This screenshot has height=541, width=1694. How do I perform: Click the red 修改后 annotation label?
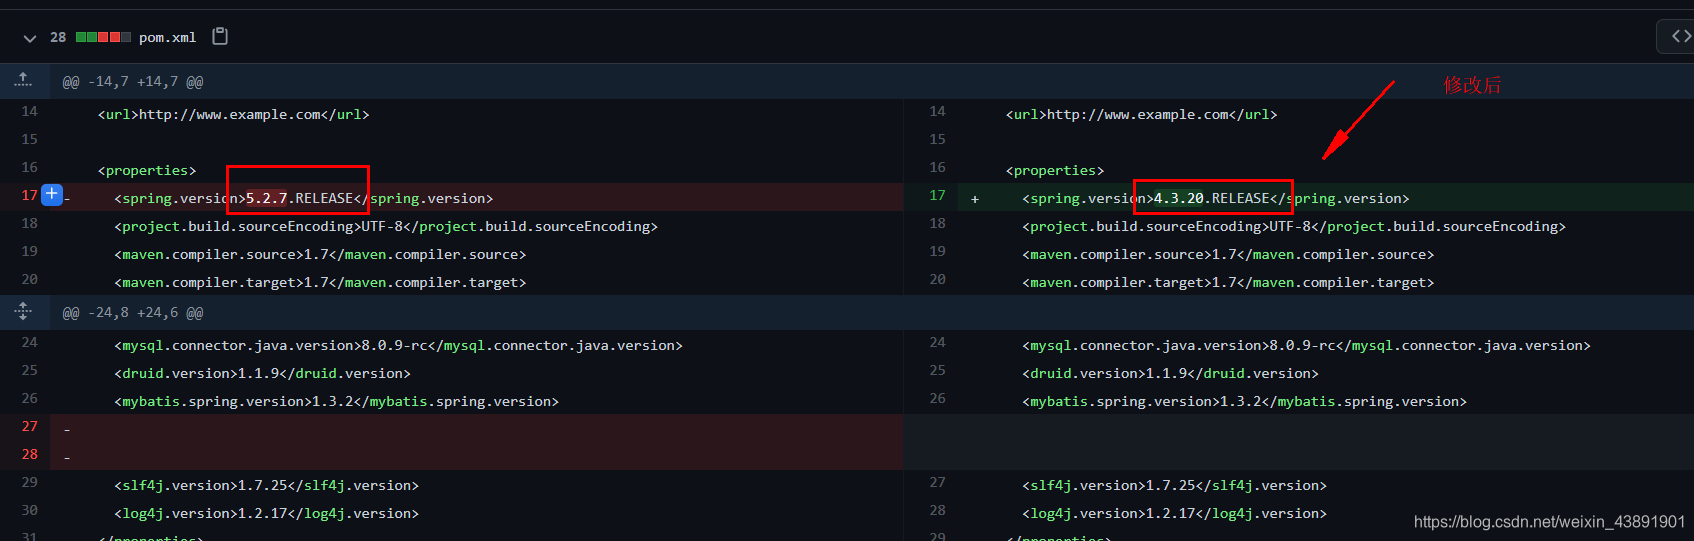coord(1472,85)
